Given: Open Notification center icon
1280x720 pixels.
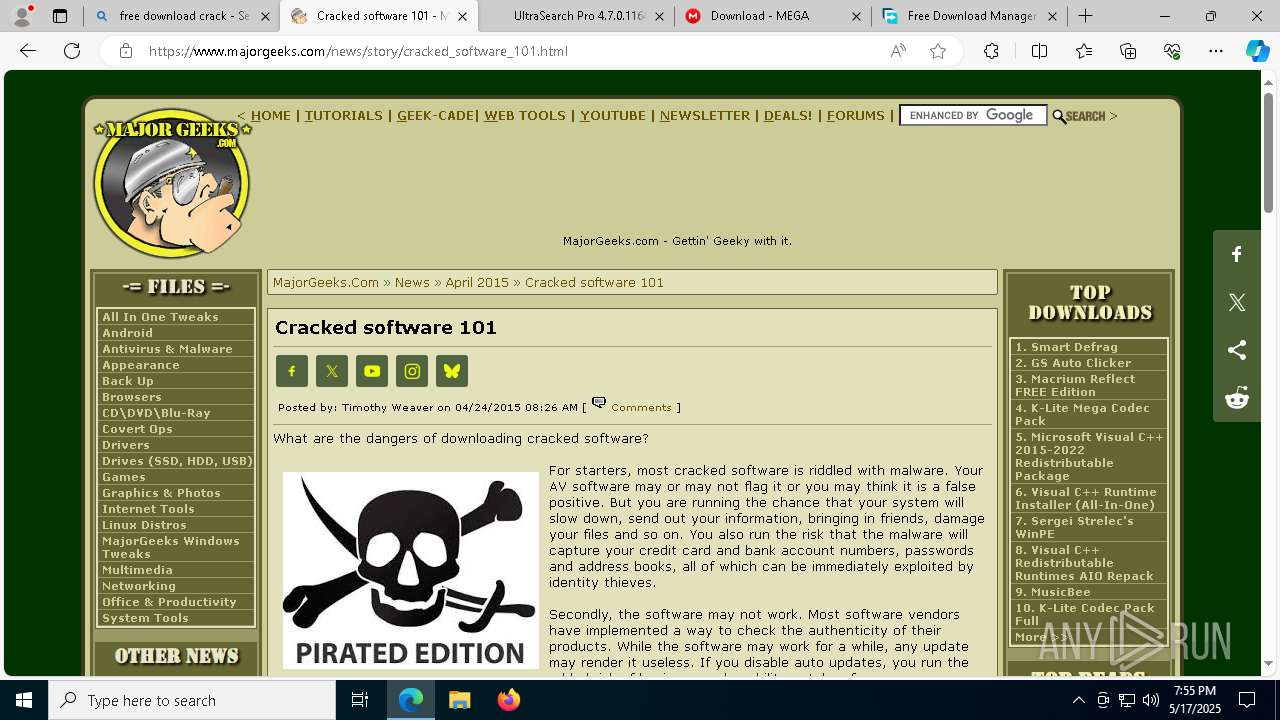Looking at the screenshot, I should (1247, 700).
